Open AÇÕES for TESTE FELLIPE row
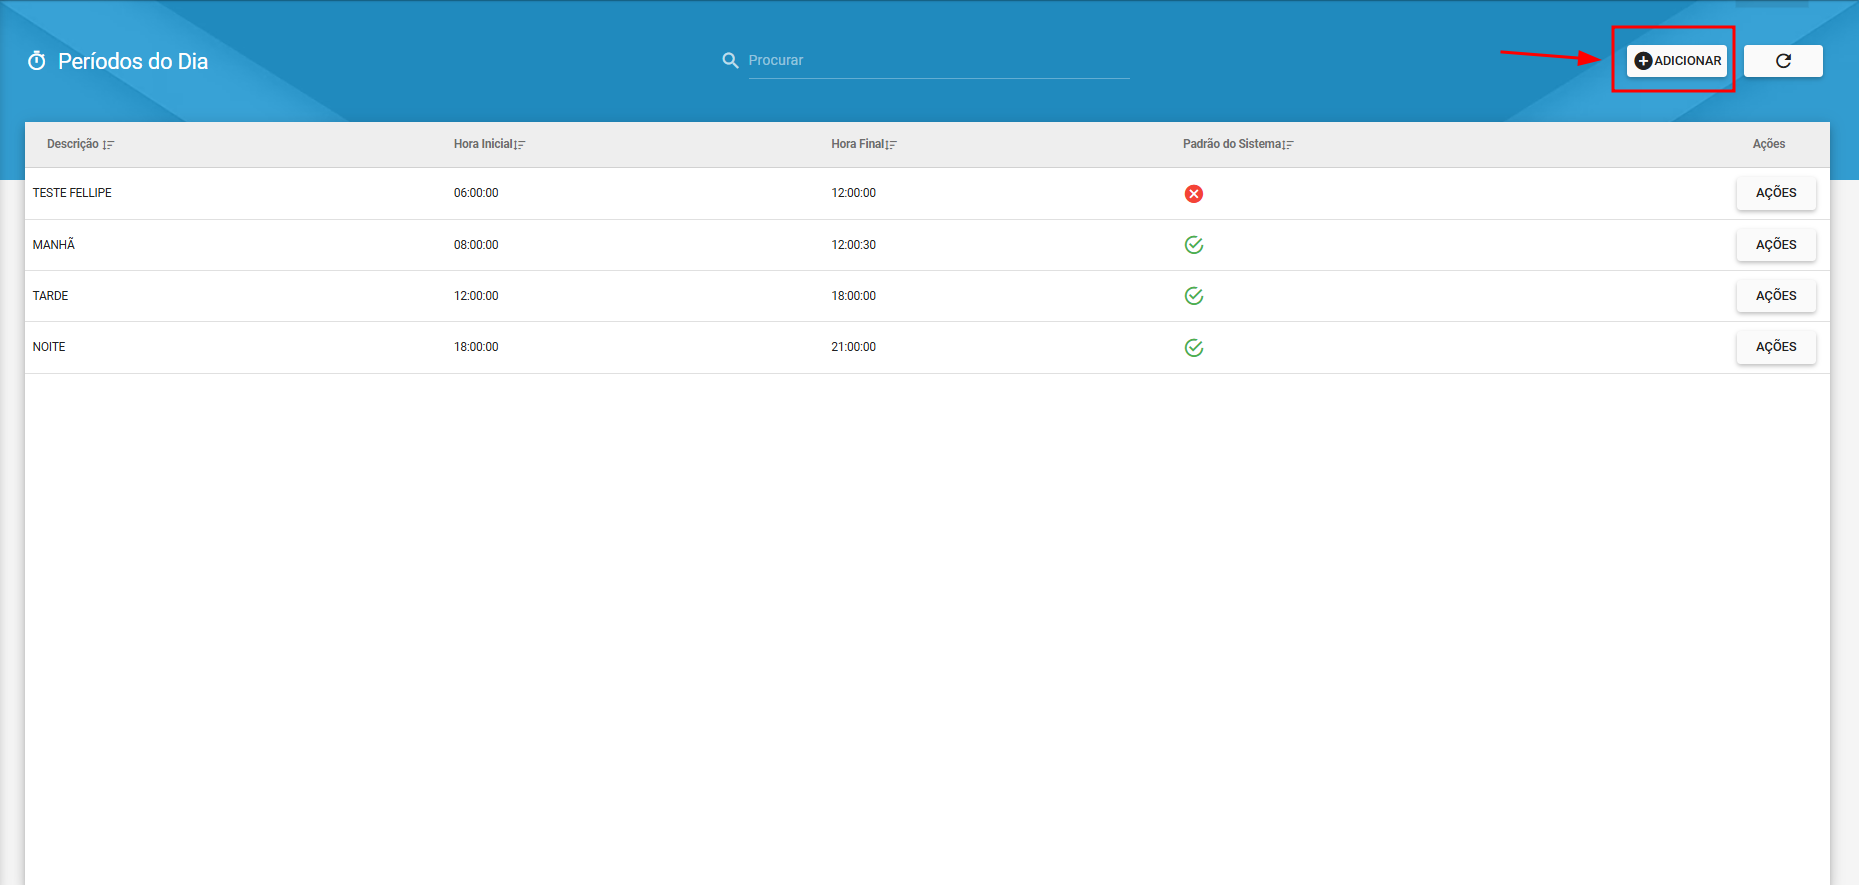 (1776, 193)
